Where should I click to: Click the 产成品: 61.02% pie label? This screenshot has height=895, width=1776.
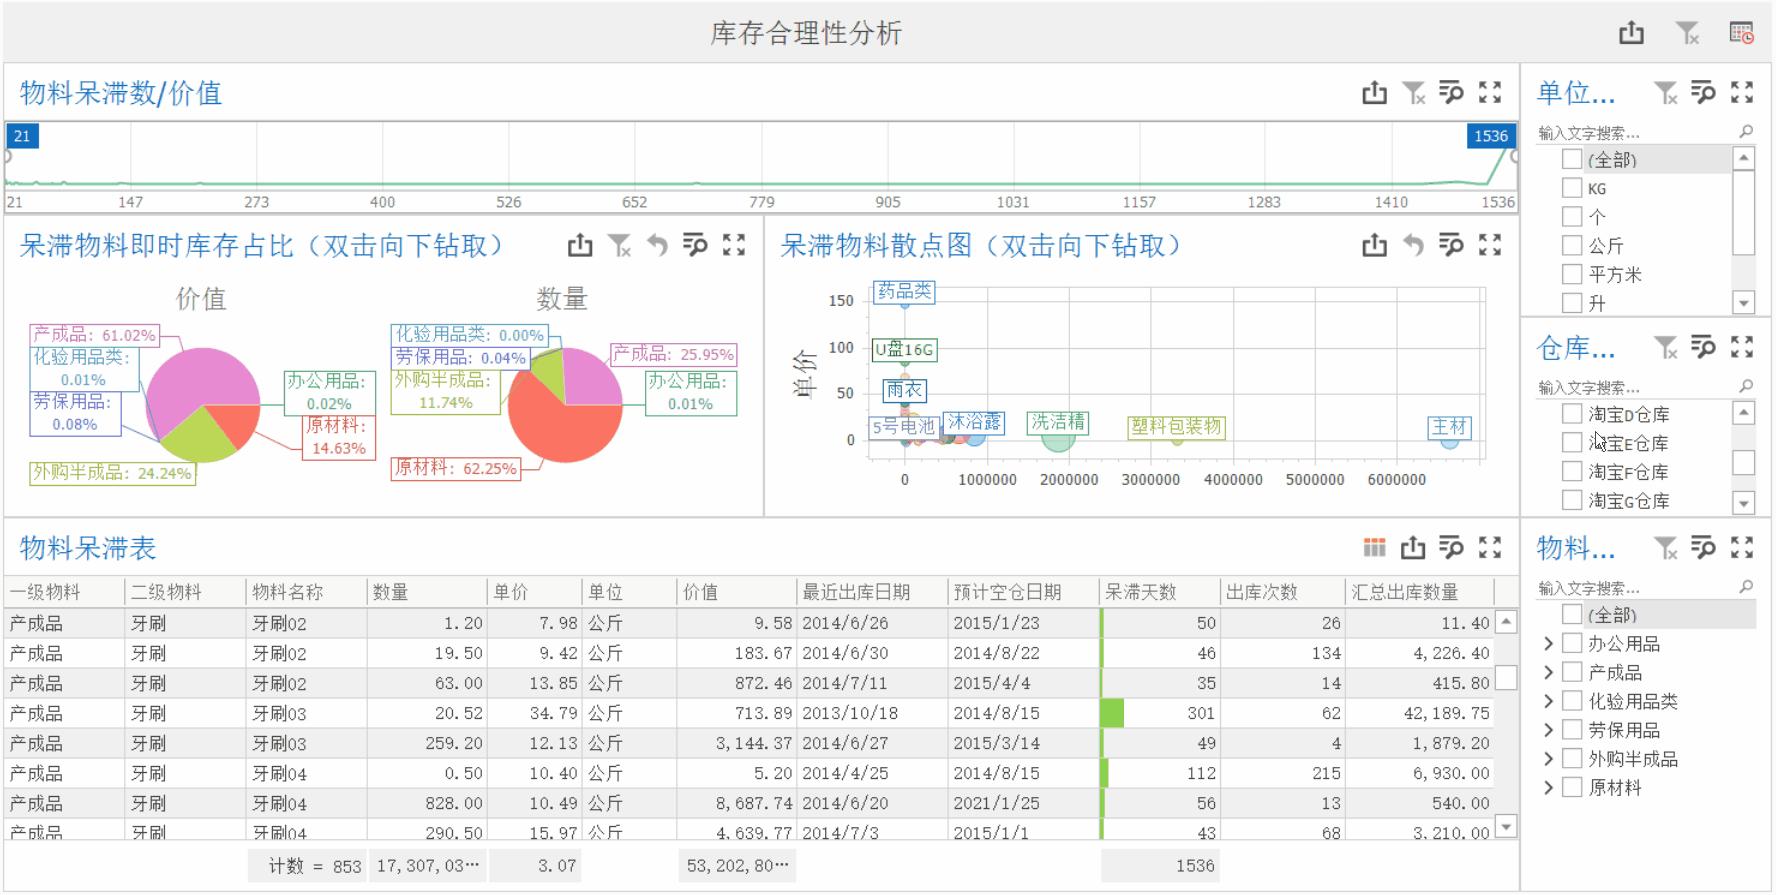pos(94,335)
